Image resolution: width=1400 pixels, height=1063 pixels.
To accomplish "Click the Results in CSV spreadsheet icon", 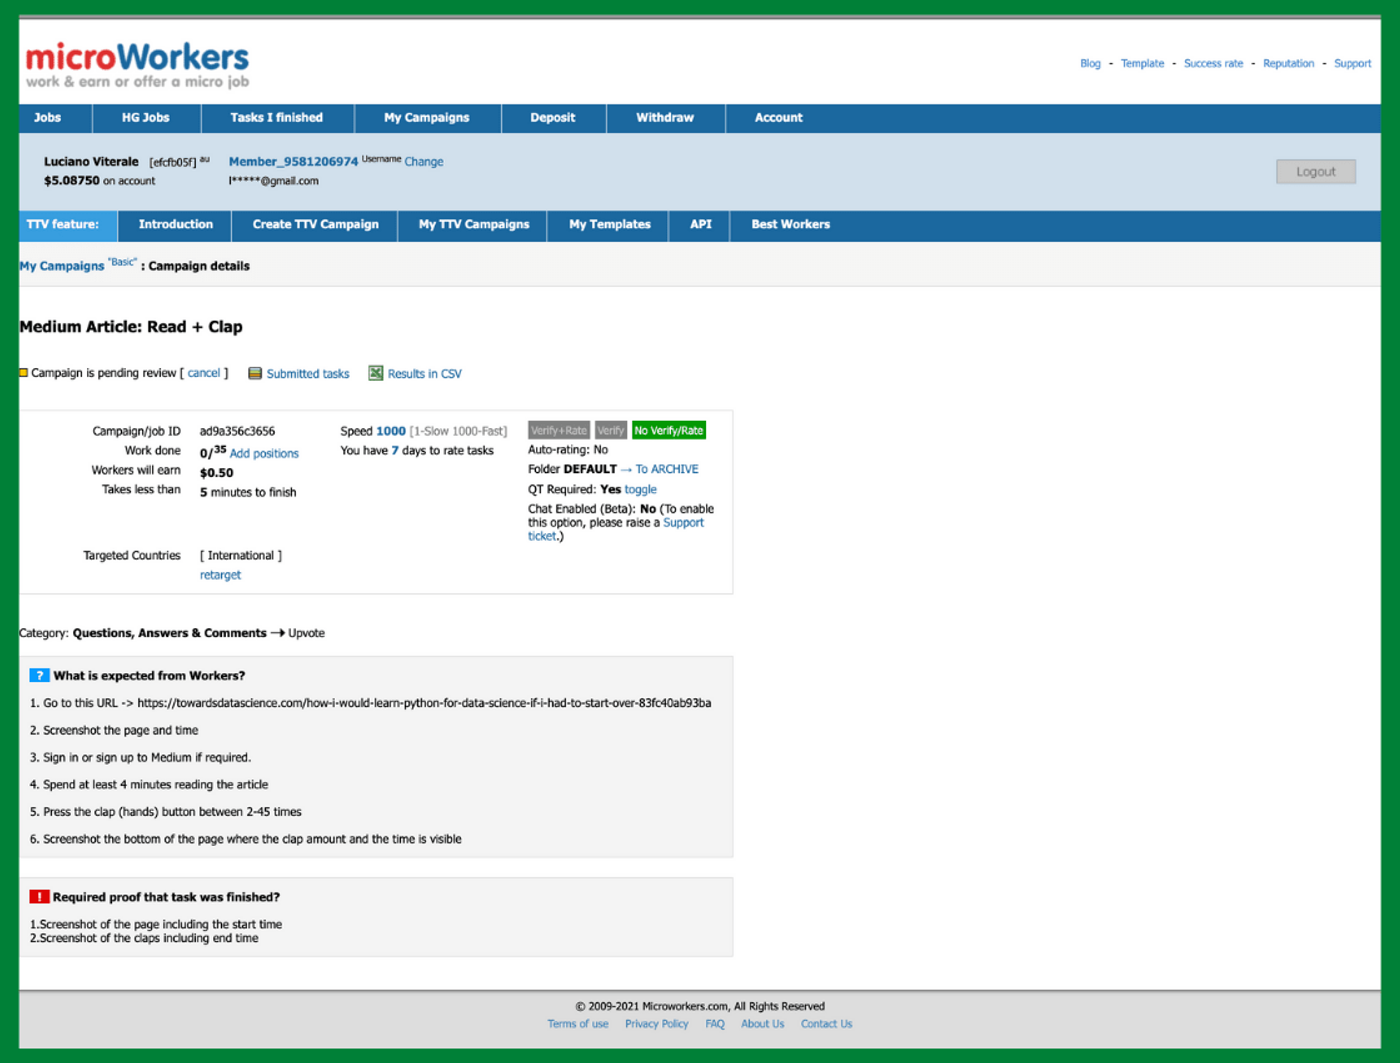I will click(x=376, y=373).
